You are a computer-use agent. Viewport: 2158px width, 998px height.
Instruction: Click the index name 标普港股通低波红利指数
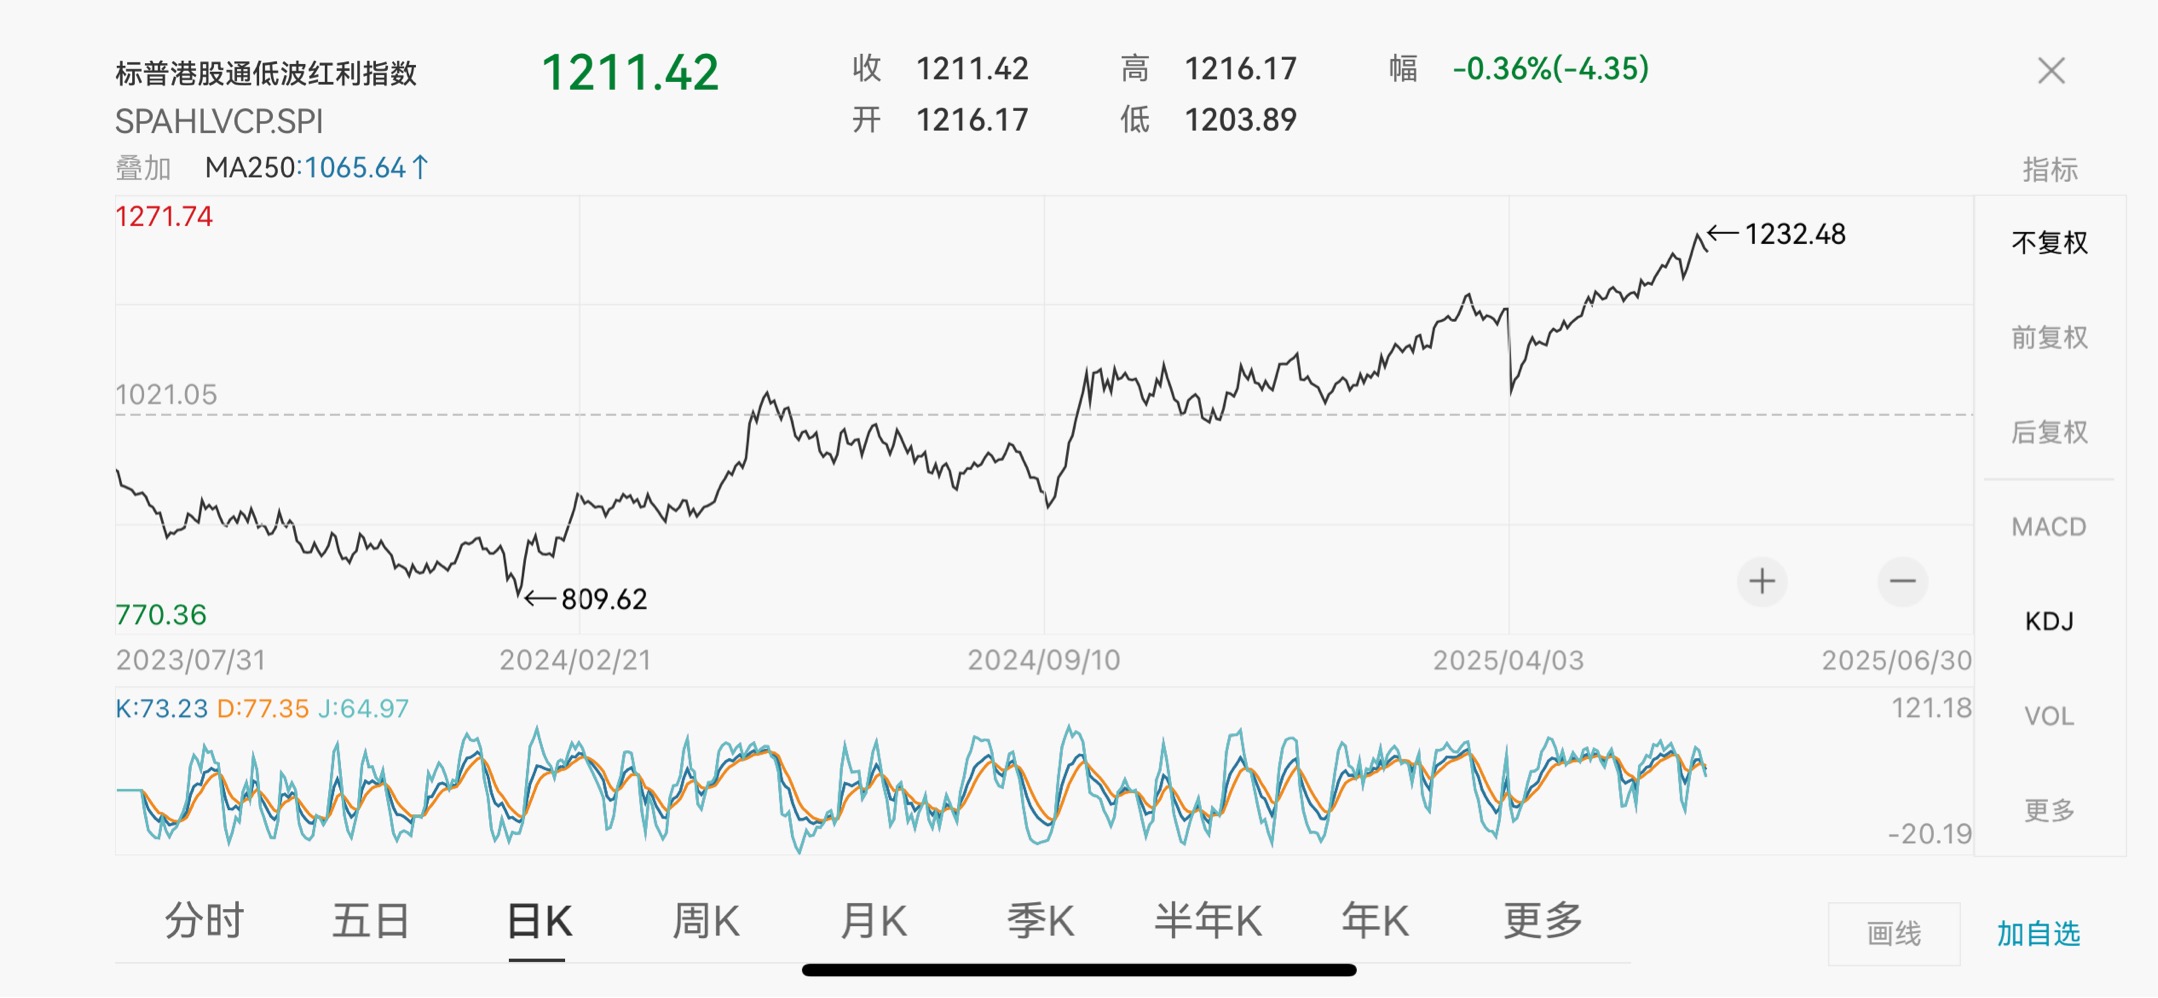(x=266, y=73)
